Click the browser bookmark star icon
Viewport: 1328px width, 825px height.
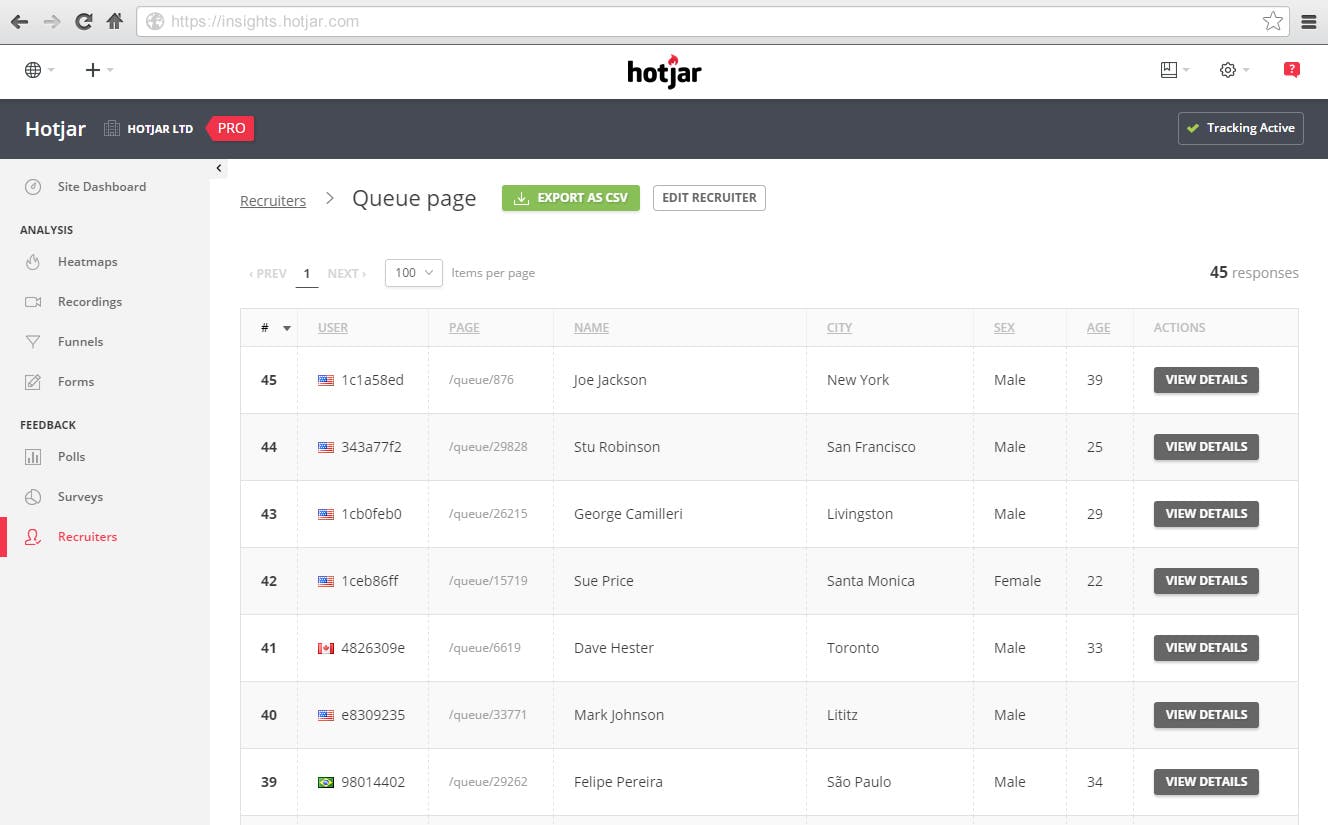1272,21
